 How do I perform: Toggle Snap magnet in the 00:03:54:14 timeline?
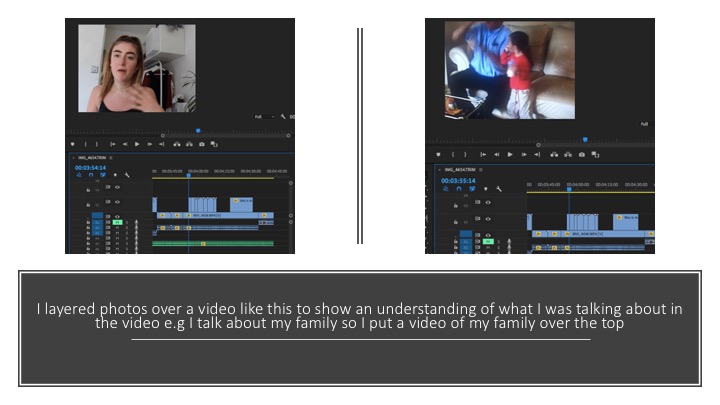(x=91, y=175)
